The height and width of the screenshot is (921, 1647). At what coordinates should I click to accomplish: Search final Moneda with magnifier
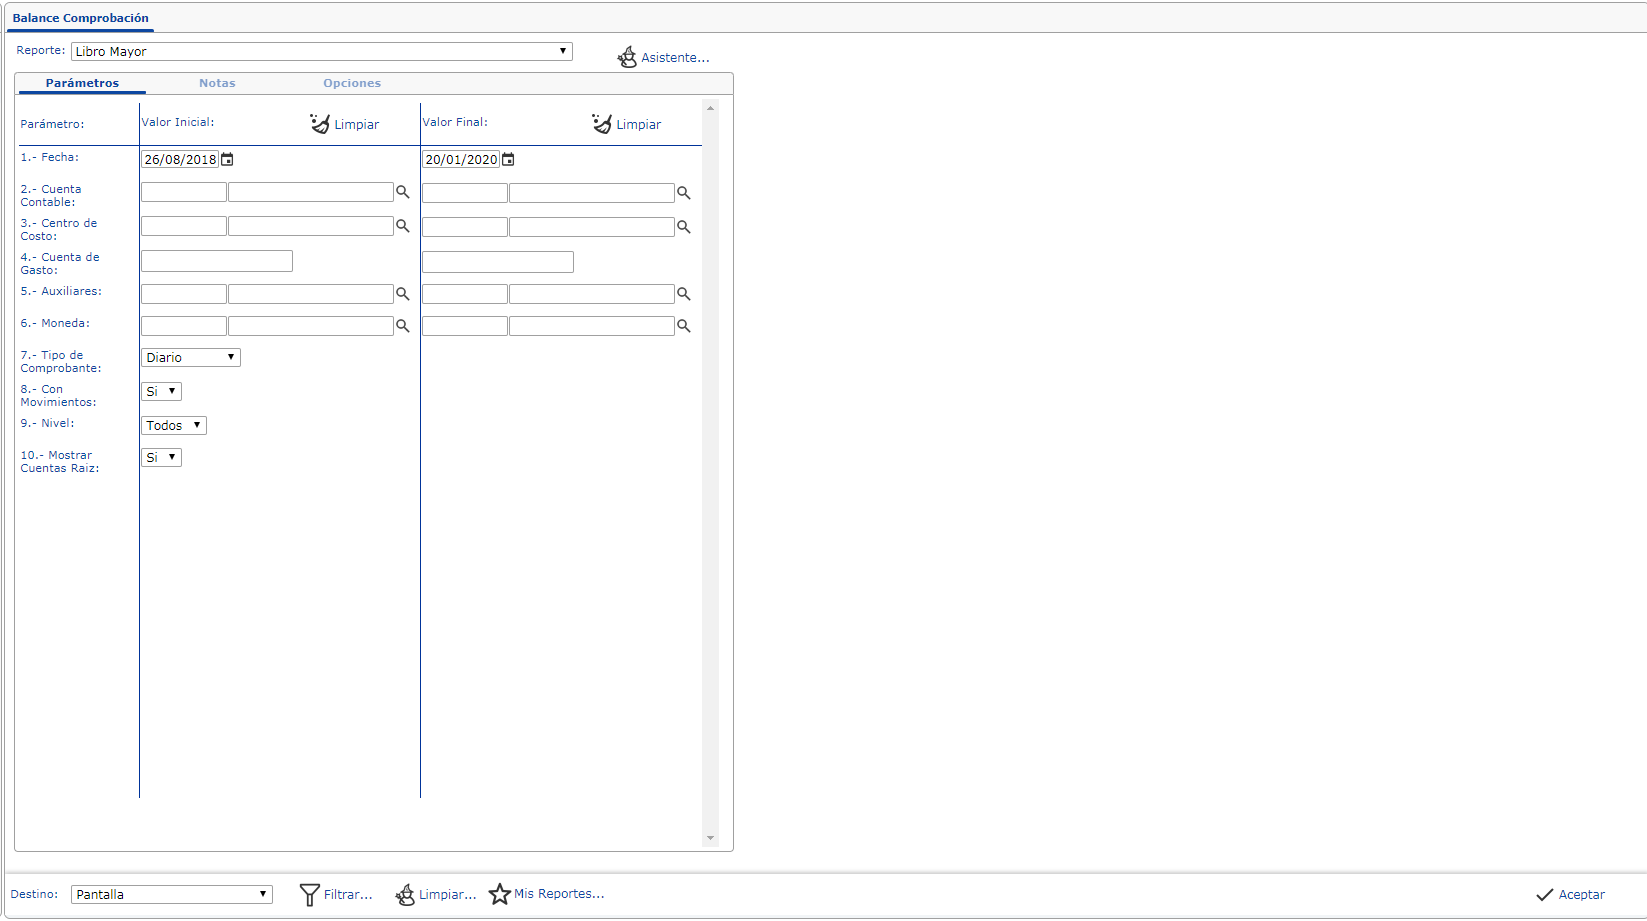point(684,326)
